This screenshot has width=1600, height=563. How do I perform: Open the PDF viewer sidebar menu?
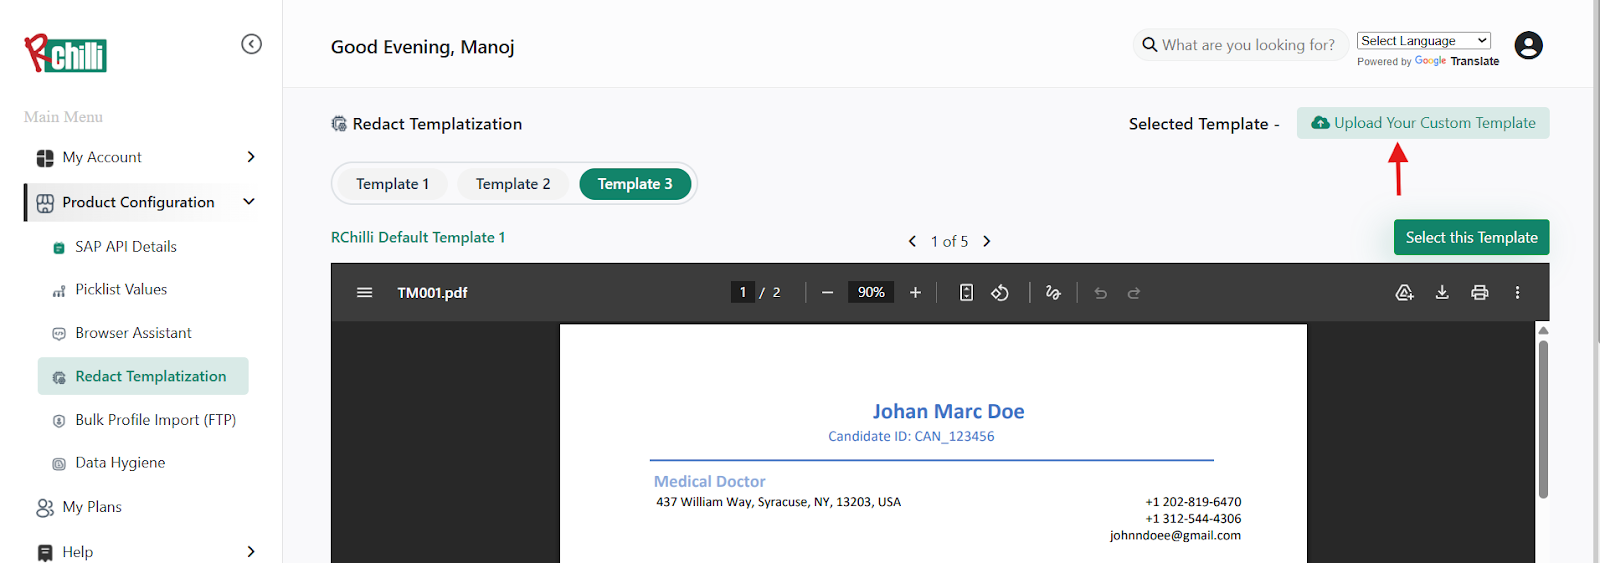(x=365, y=293)
